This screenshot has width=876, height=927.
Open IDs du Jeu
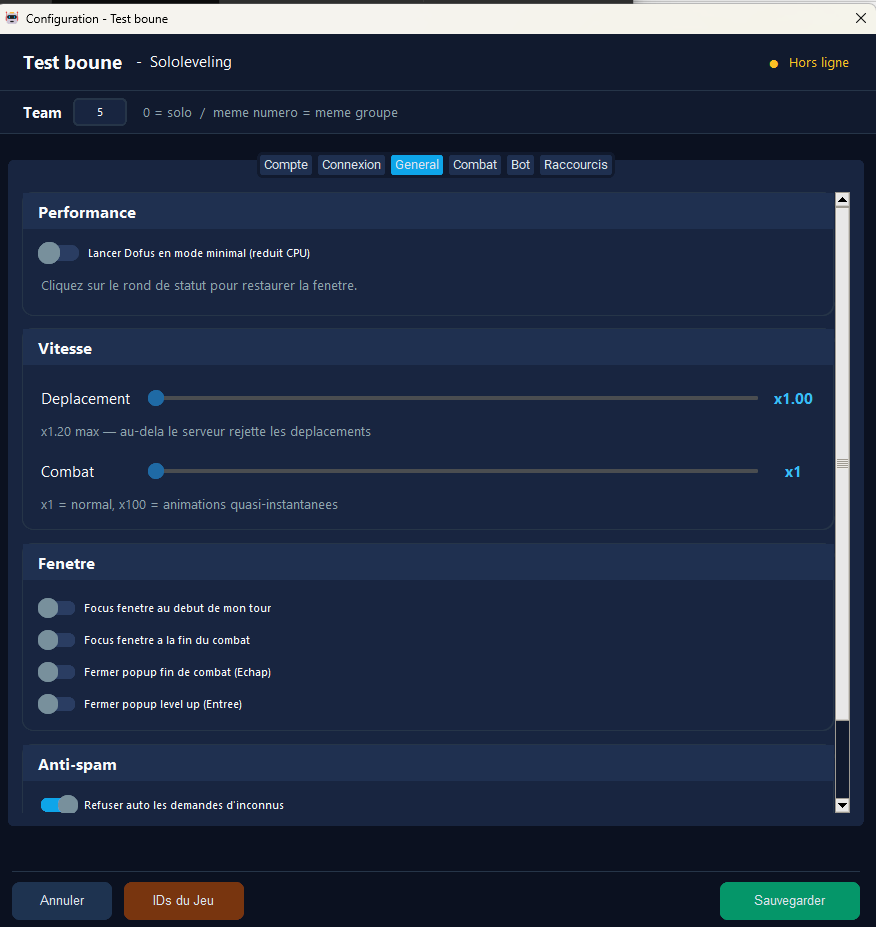(183, 900)
